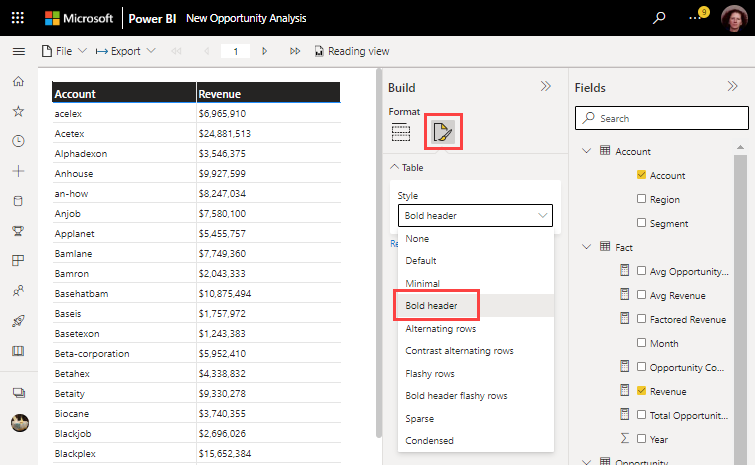755x465 pixels.
Task: Open Workspaces monitor icon in sidebar
Action: tap(19, 393)
